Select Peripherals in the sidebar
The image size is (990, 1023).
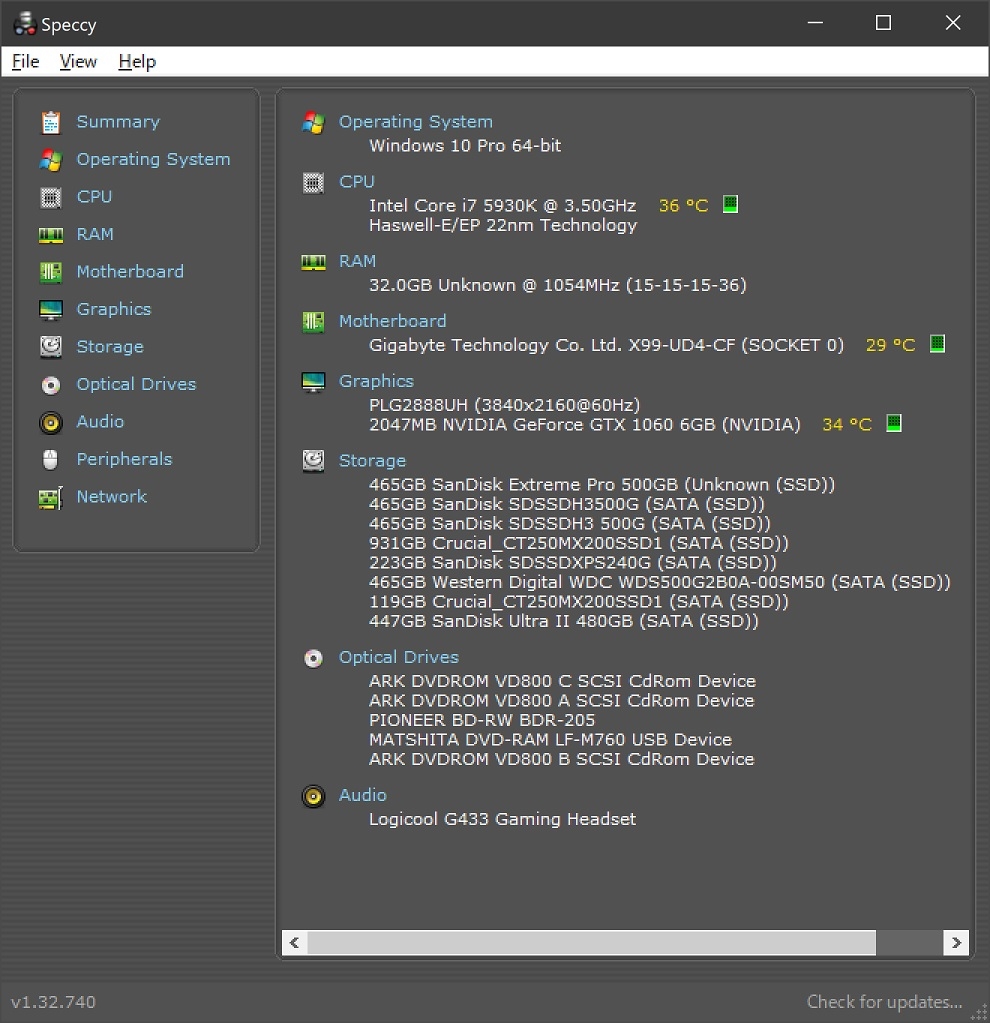(124, 459)
